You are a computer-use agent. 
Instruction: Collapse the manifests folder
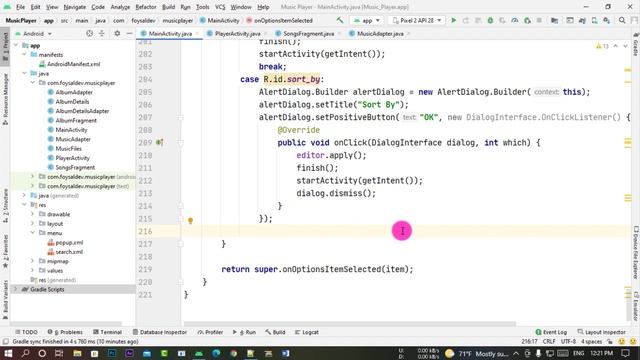pyautogui.click(x=24, y=55)
